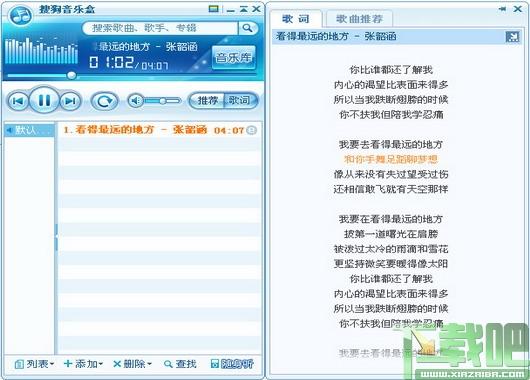Close the lyrics panel
This screenshot has width=530, height=380.
click(517, 9)
